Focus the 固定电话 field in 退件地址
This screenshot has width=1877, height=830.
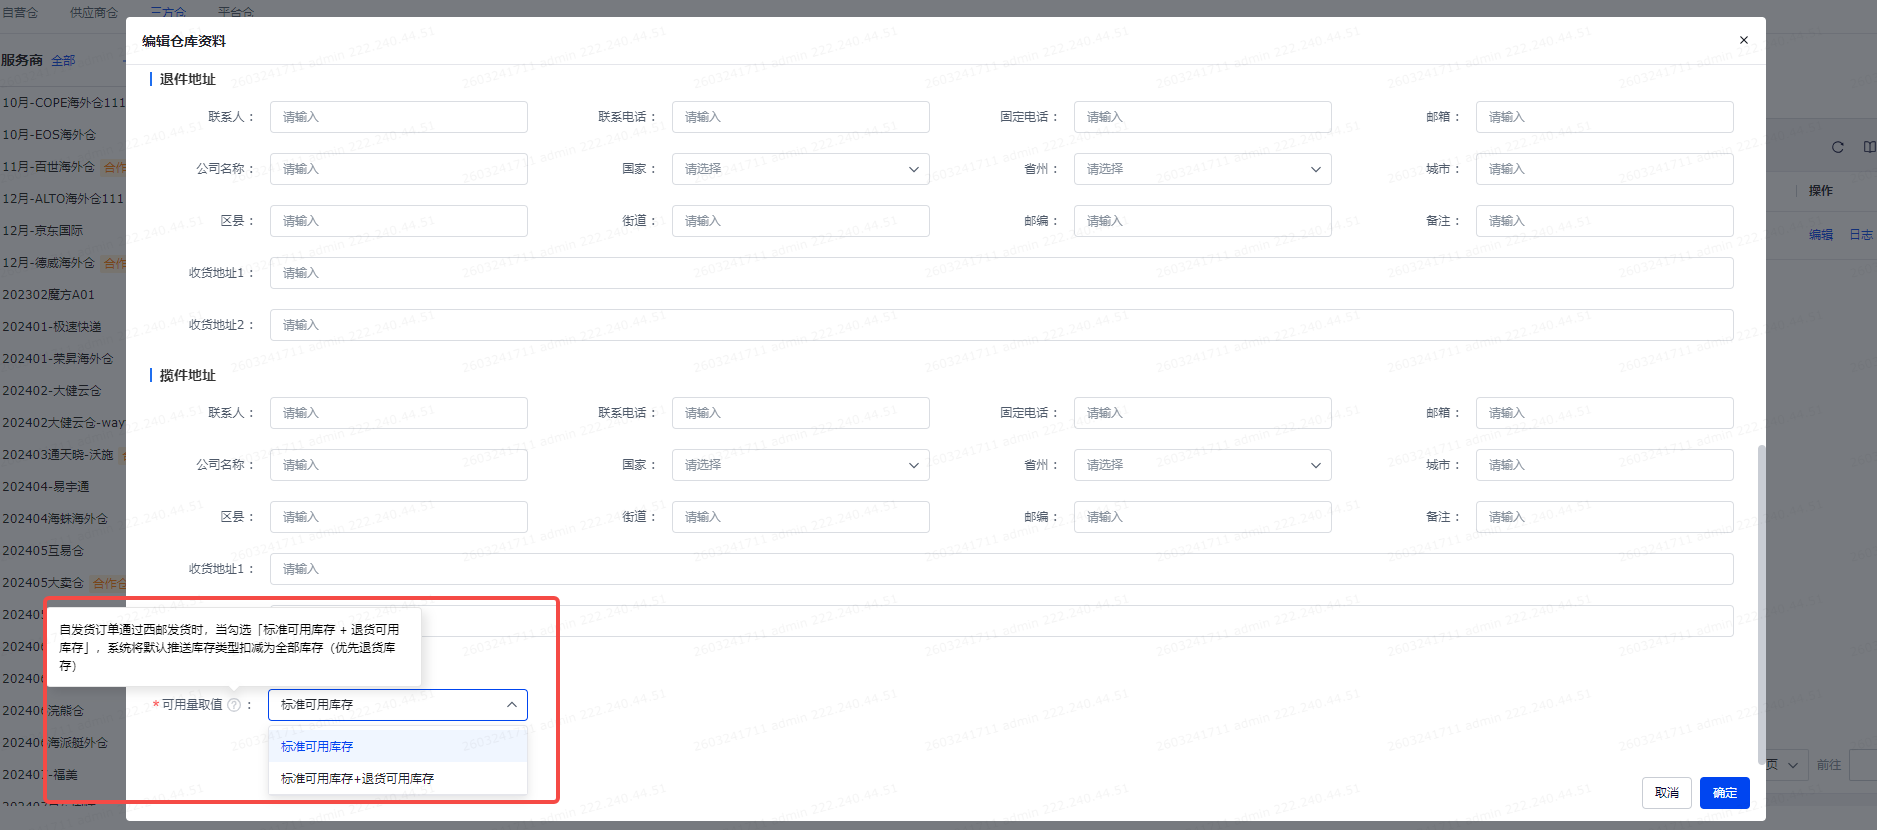pyautogui.click(x=1202, y=117)
